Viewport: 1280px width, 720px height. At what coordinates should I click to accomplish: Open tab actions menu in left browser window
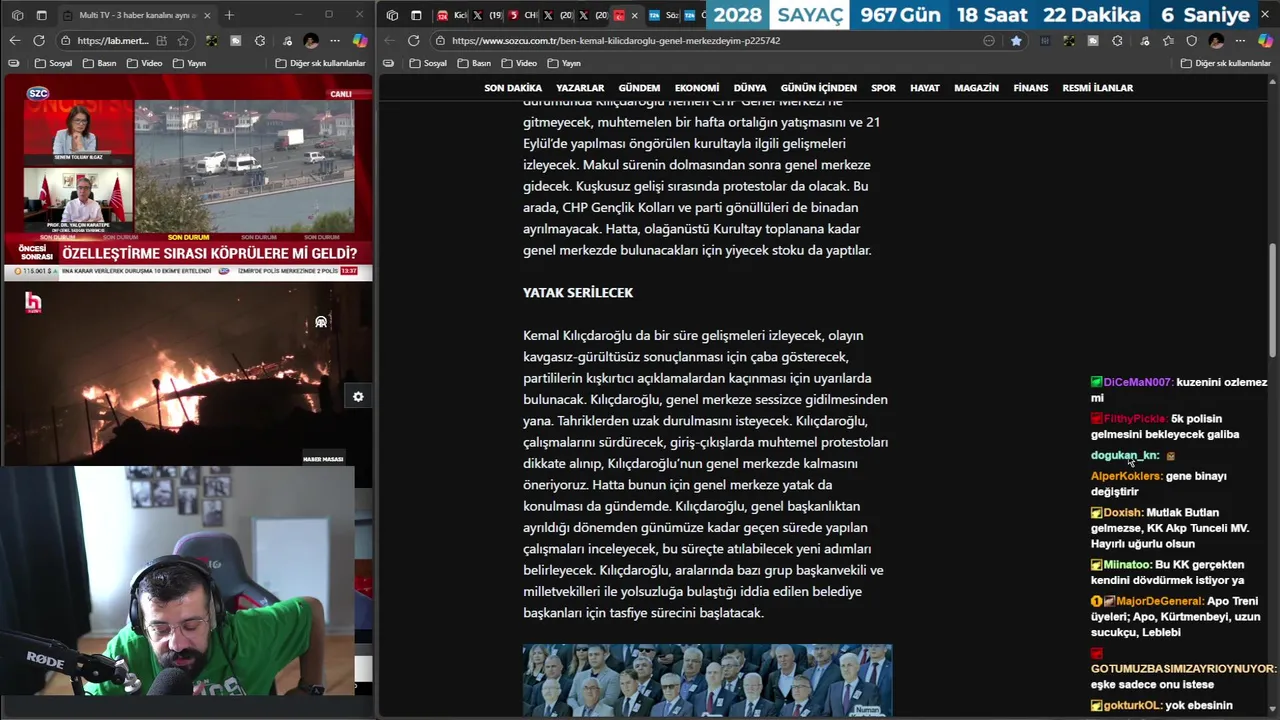41,15
